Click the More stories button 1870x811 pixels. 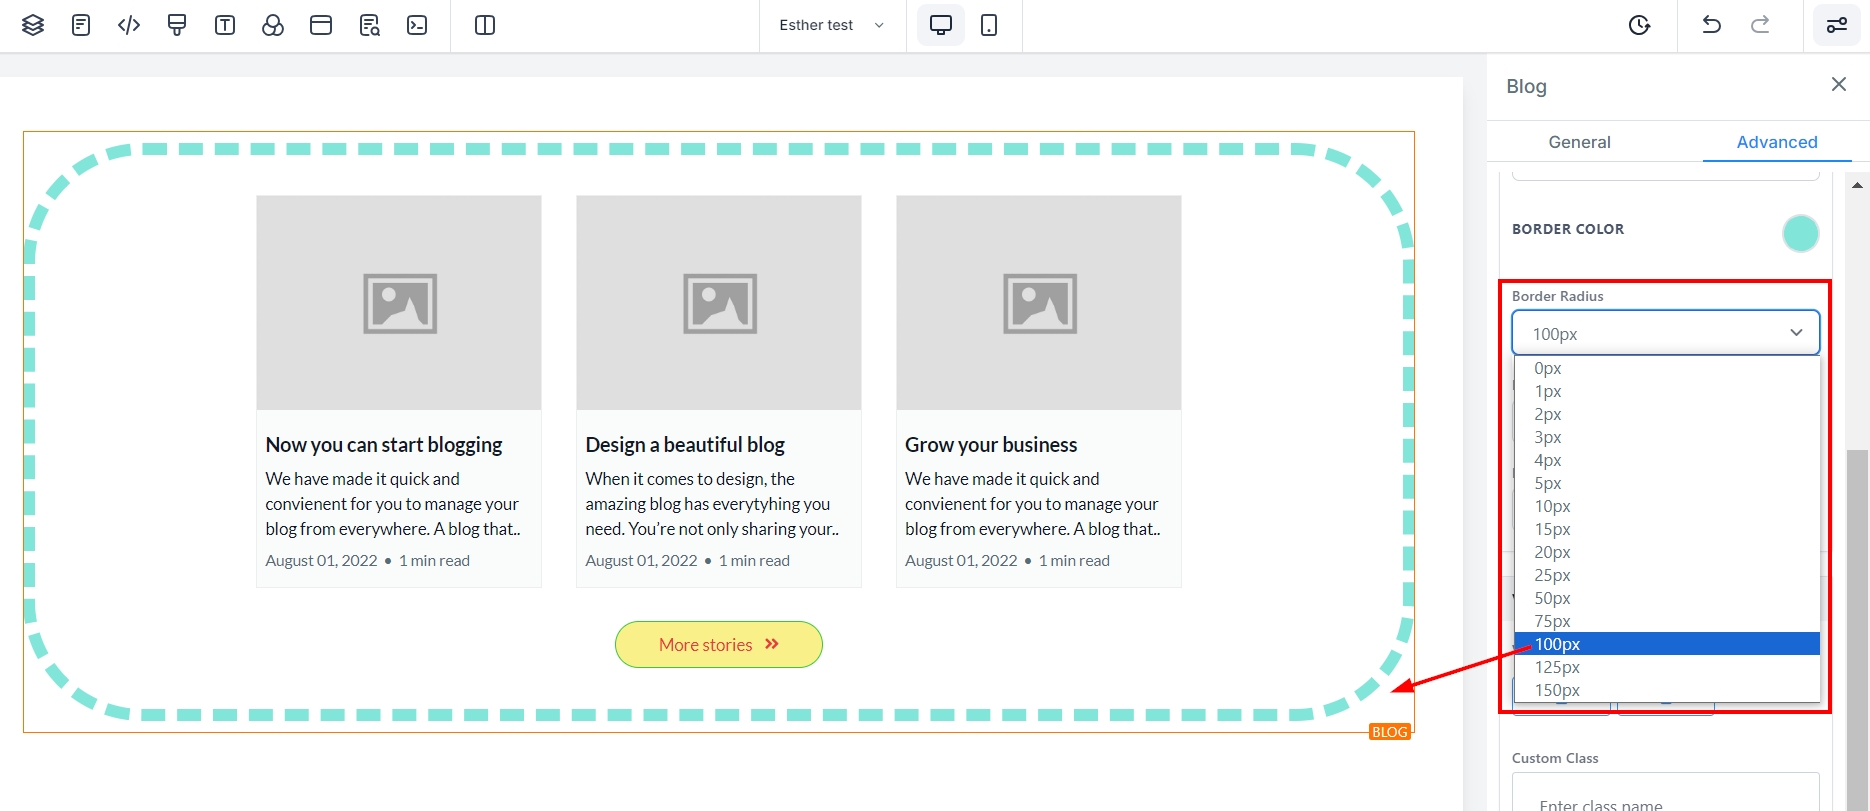point(718,645)
